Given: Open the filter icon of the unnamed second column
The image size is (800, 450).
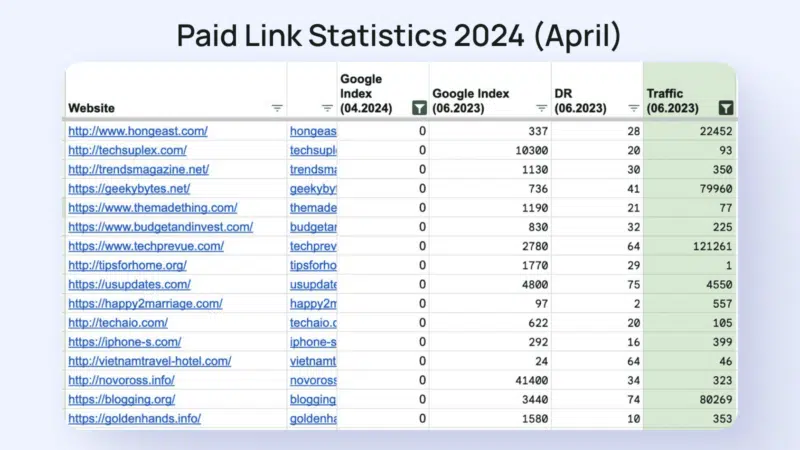Looking at the screenshot, I should pos(327,108).
